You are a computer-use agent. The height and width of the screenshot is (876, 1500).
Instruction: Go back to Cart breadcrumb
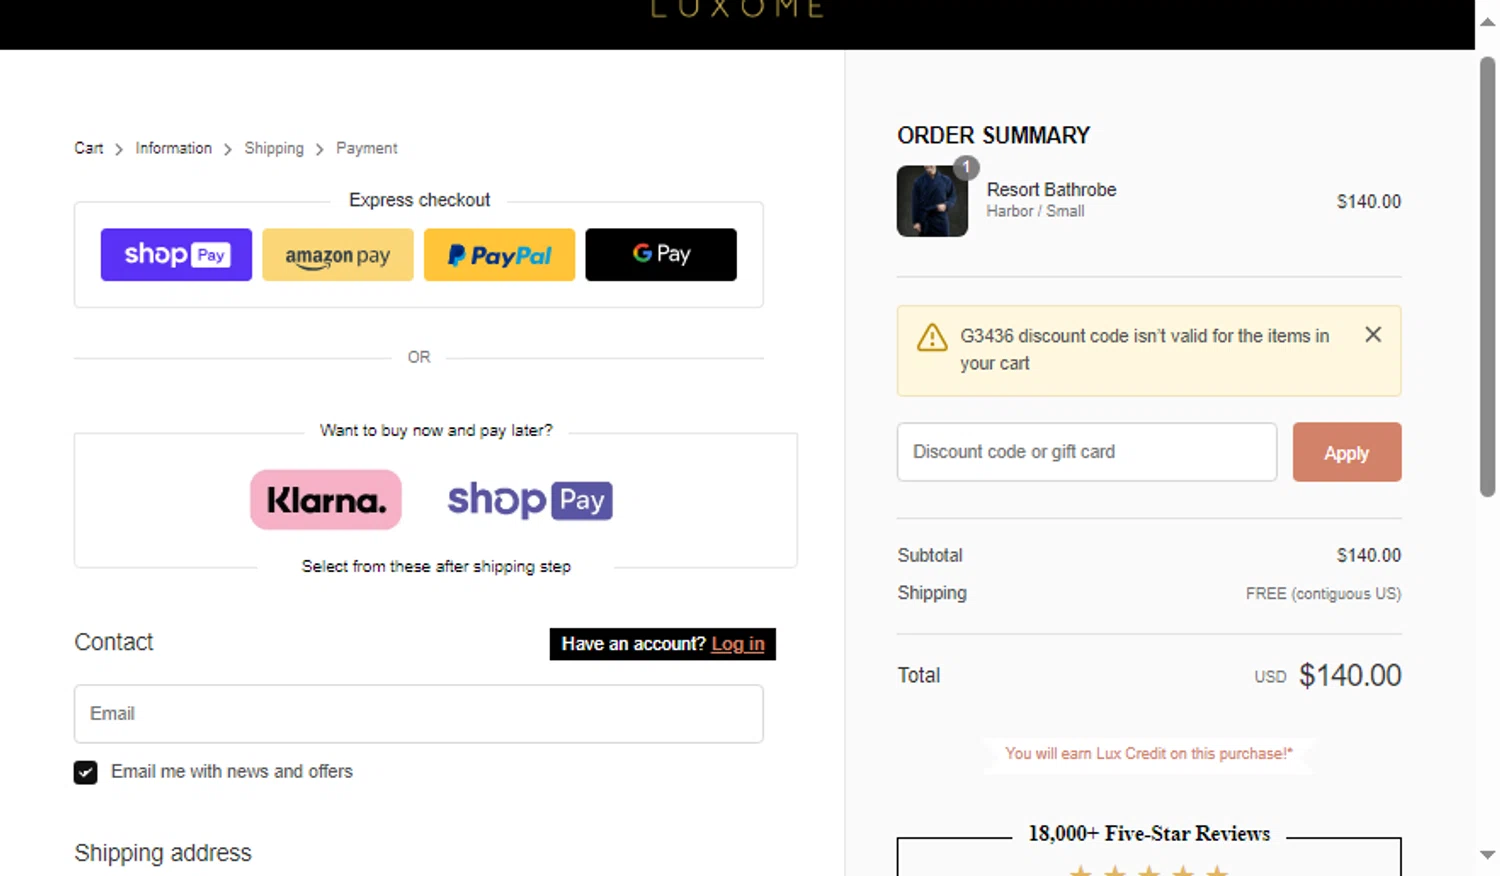[x=89, y=148]
